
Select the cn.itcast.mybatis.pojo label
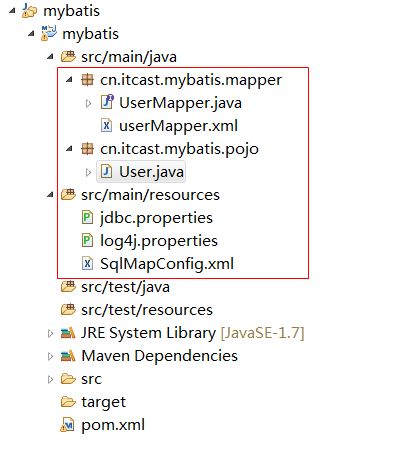pos(179,149)
